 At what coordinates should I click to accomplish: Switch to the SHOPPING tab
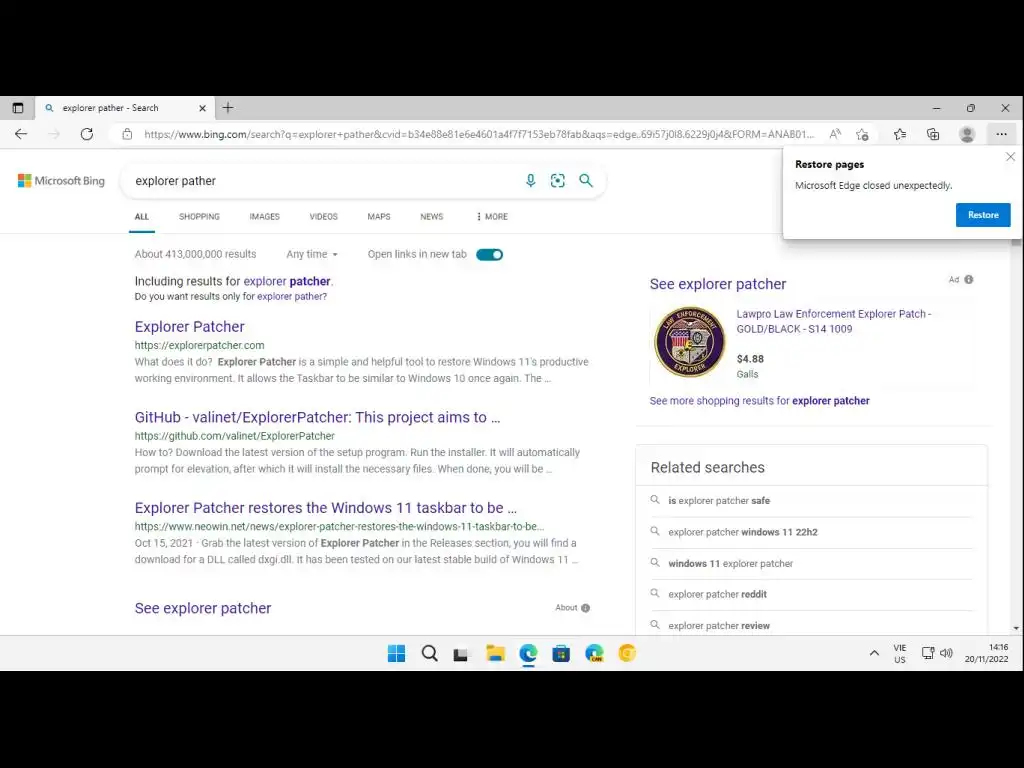click(199, 216)
